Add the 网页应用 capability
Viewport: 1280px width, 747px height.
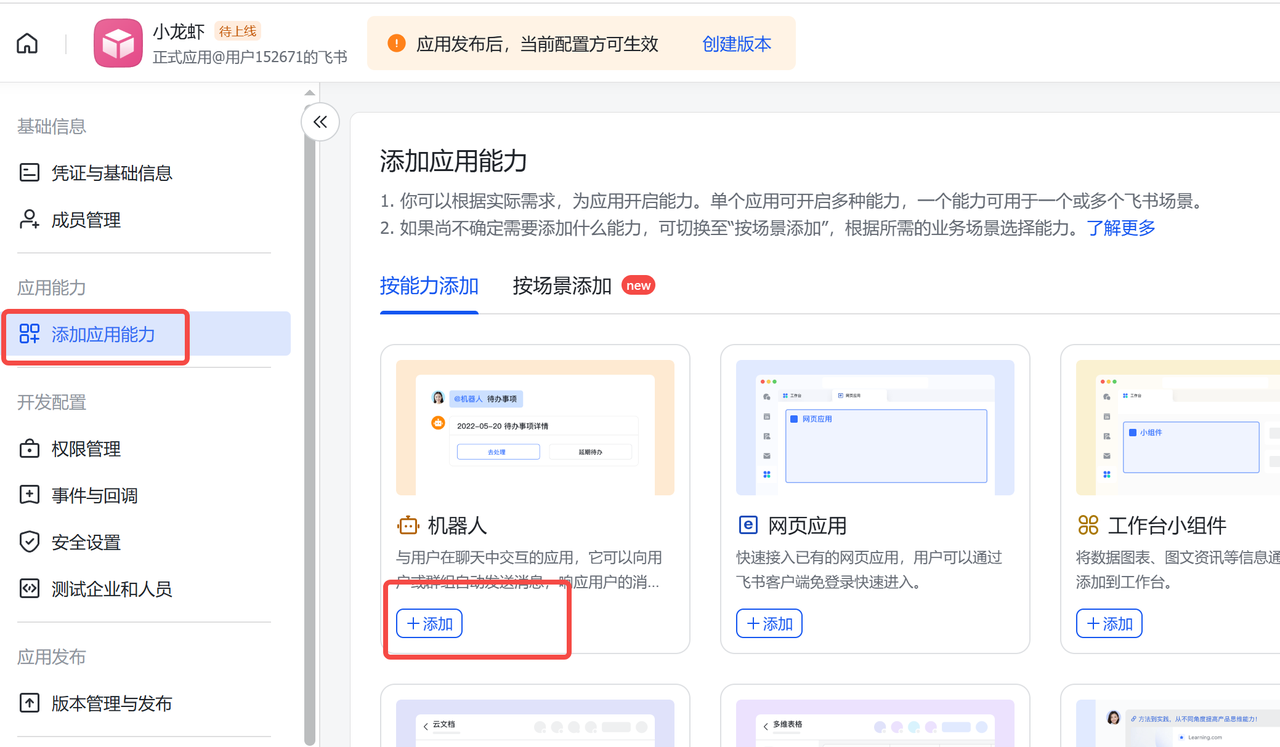pyautogui.click(x=770, y=623)
